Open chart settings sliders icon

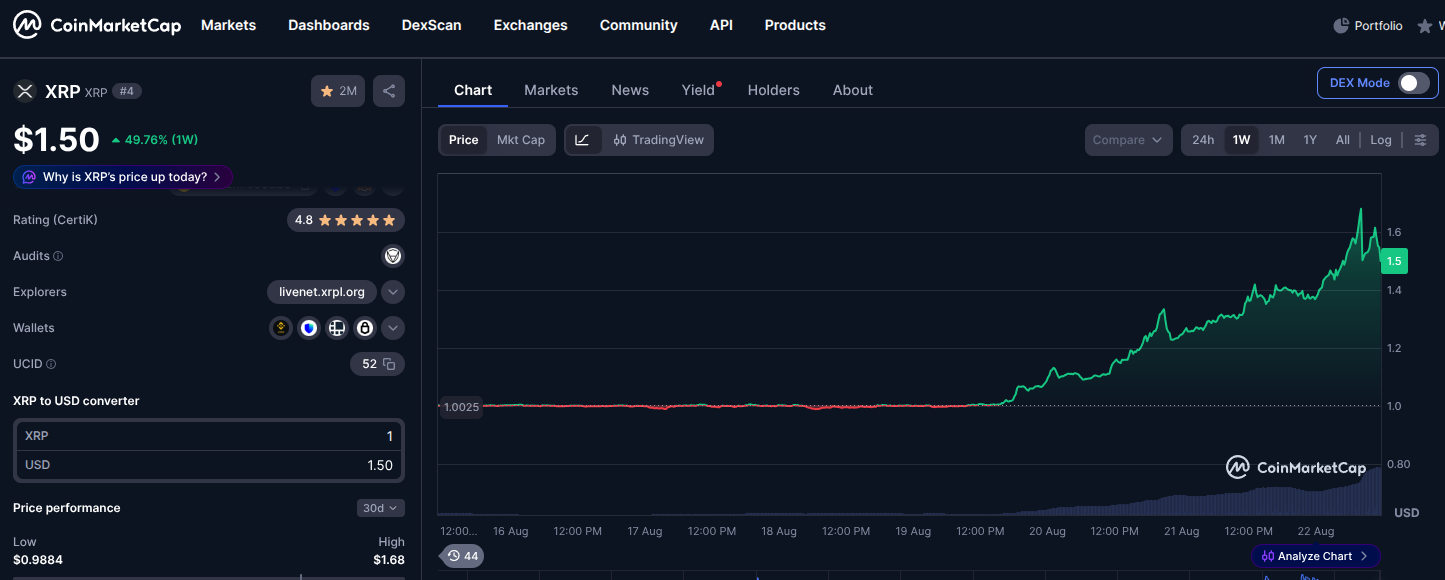click(1420, 140)
